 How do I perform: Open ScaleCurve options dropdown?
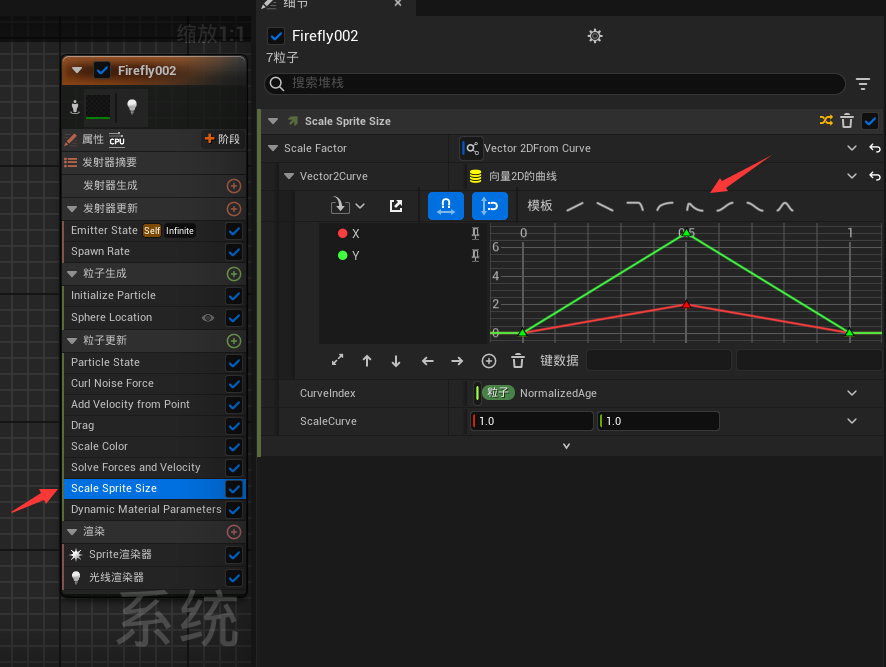tap(852, 421)
